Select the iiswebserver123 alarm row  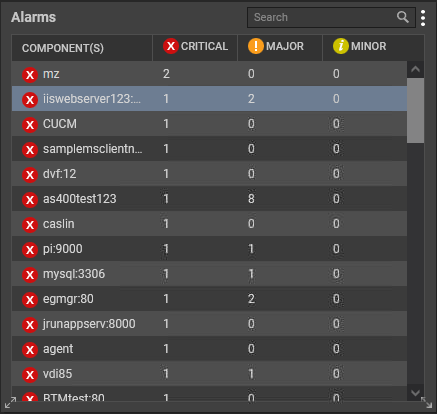click(x=209, y=99)
